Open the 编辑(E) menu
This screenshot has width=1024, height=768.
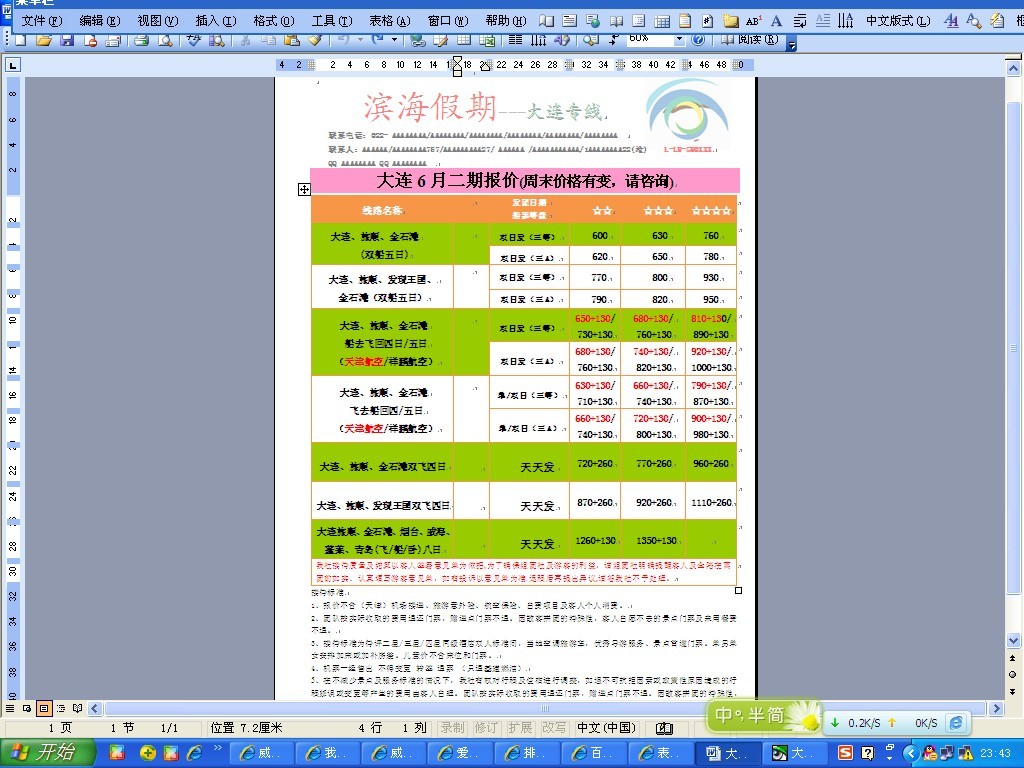(100, 21)
